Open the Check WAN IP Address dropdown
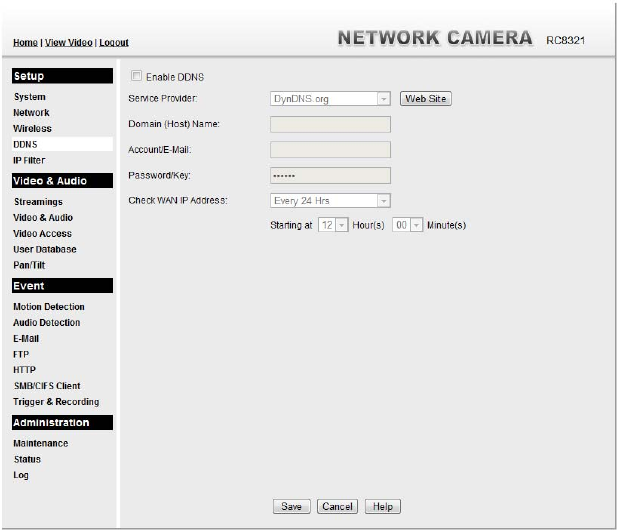 [330, 201]
